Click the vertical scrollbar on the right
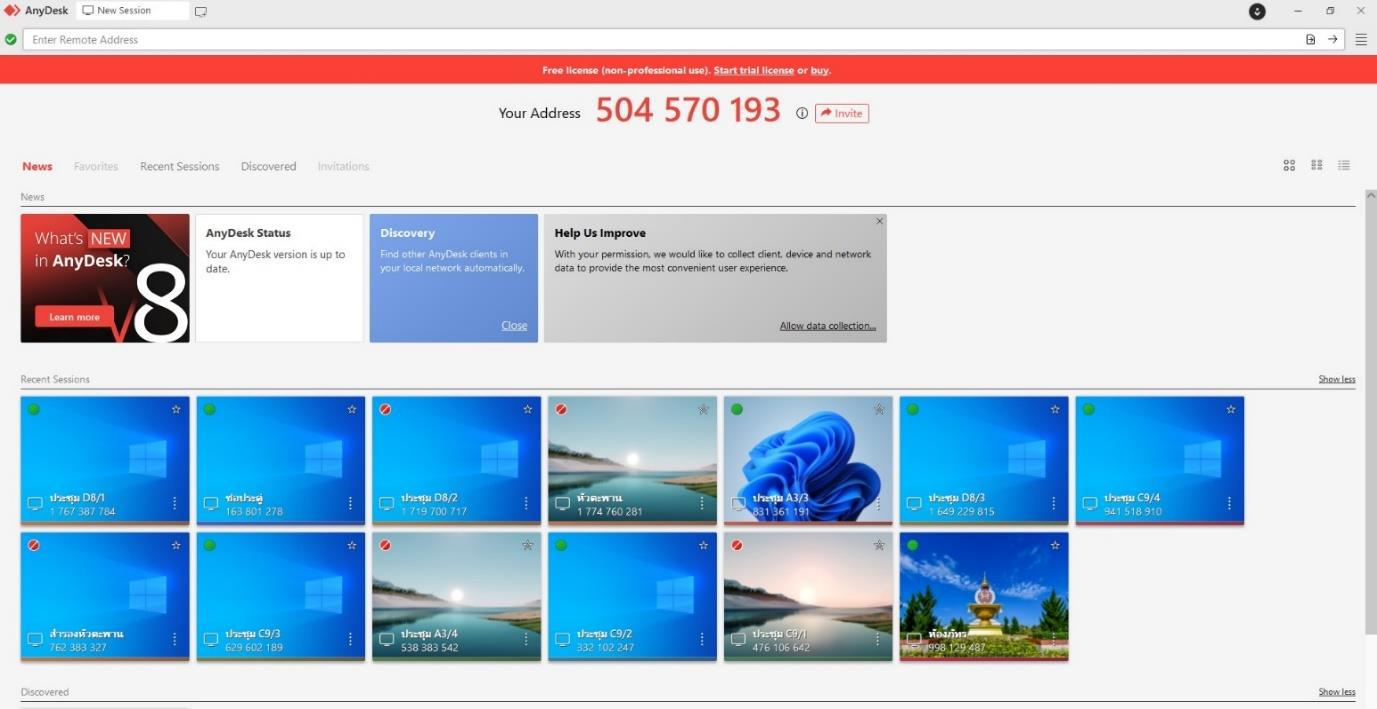 click(x=1370, y=412)
